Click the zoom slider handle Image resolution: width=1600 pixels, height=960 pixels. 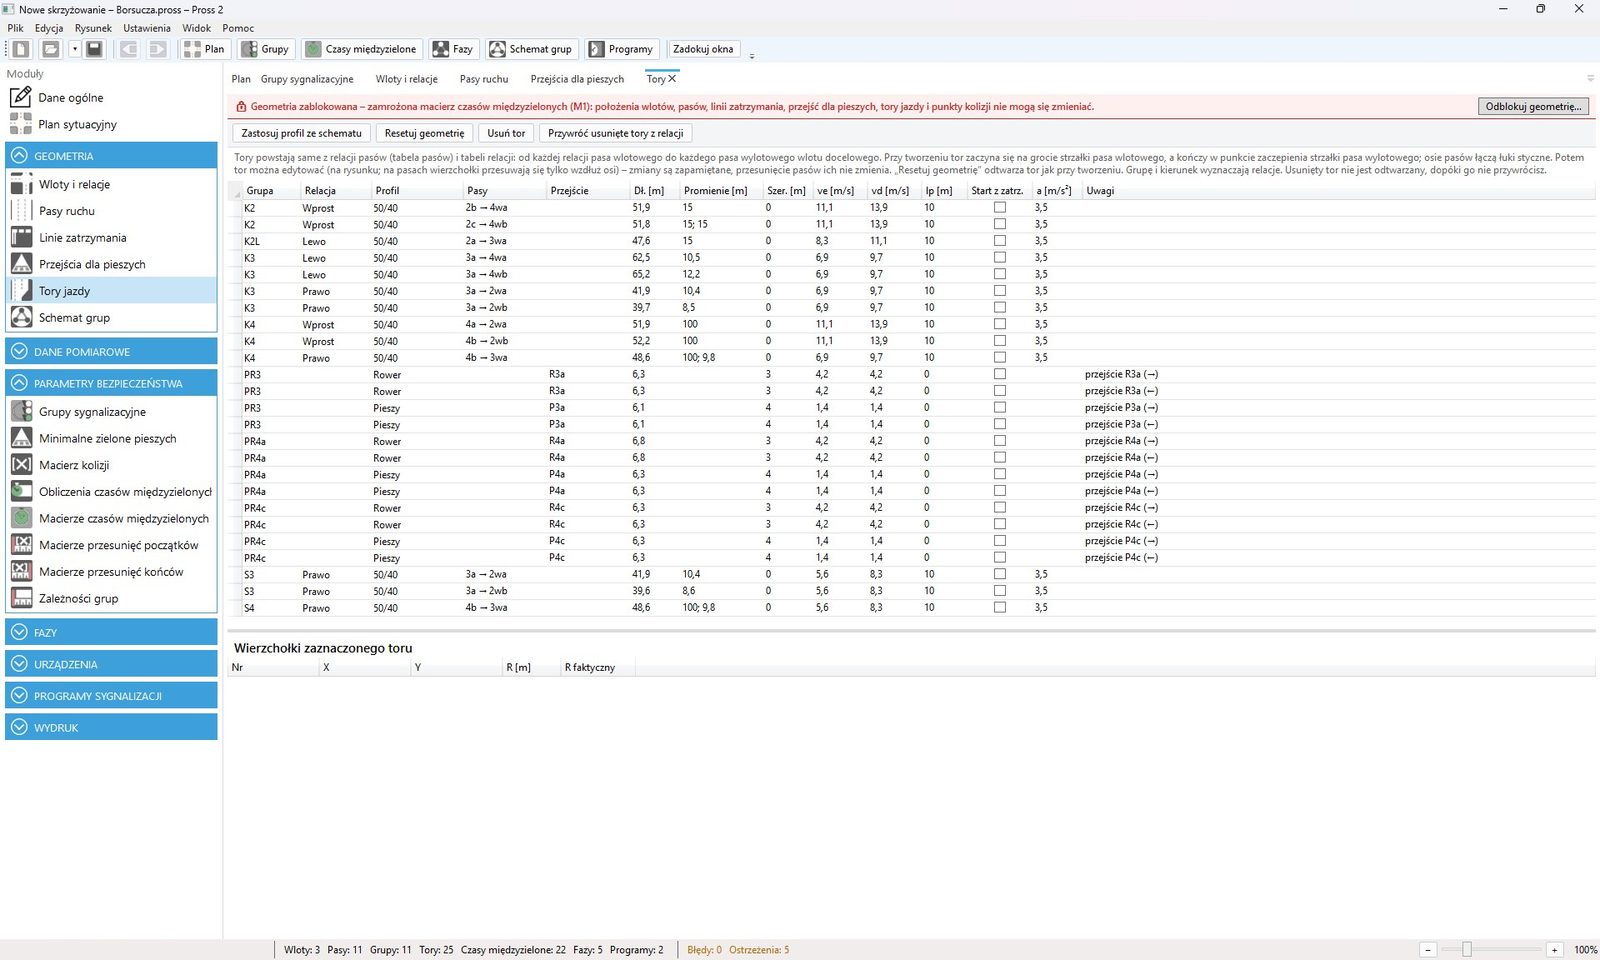tap(1467, 949)
